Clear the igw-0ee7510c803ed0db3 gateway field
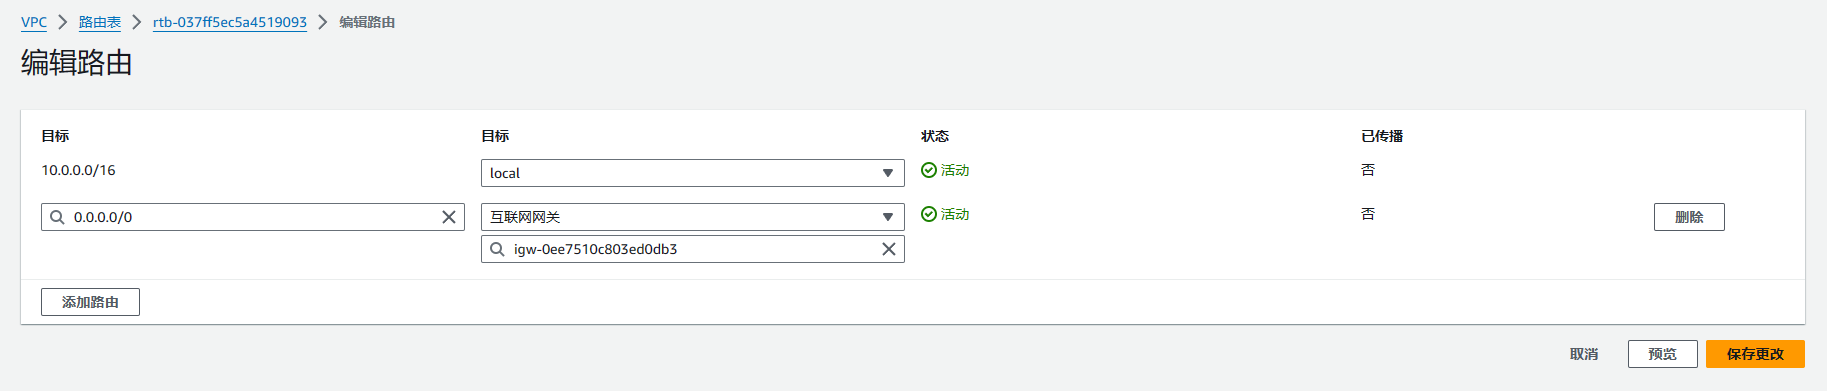This screenshot has height=391, width=1827. pyautogui.click(x=889, y=249)
